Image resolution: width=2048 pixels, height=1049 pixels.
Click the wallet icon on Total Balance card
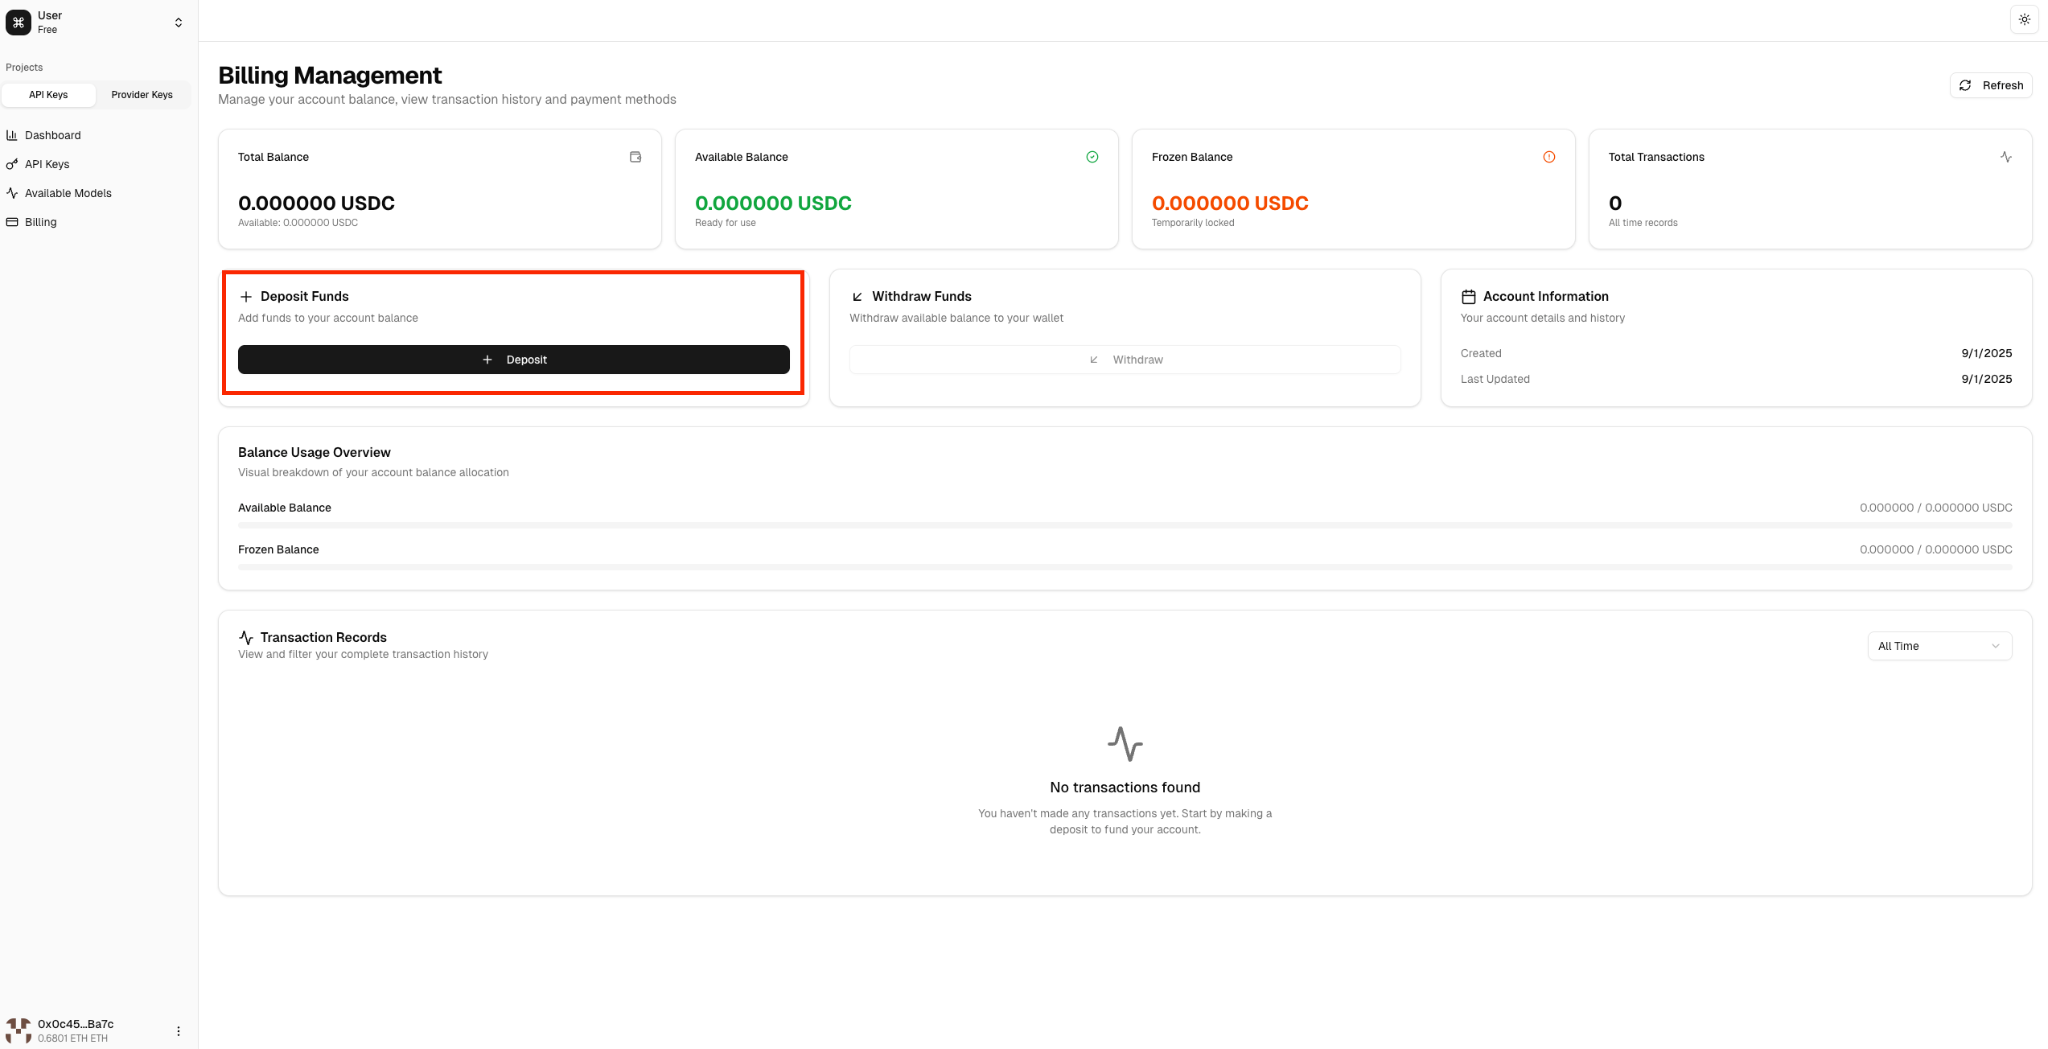pyautogui.click(x=635, y=157)
